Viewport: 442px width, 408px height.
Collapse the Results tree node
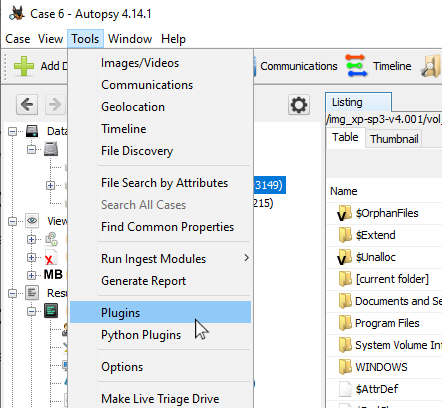(x=12, y=293)
